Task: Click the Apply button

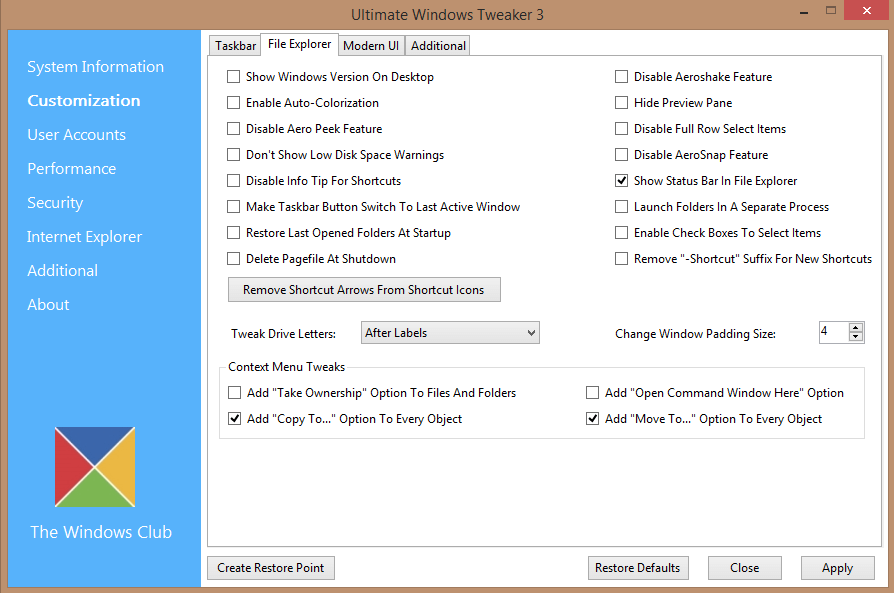Action: [x=838, y=568]
